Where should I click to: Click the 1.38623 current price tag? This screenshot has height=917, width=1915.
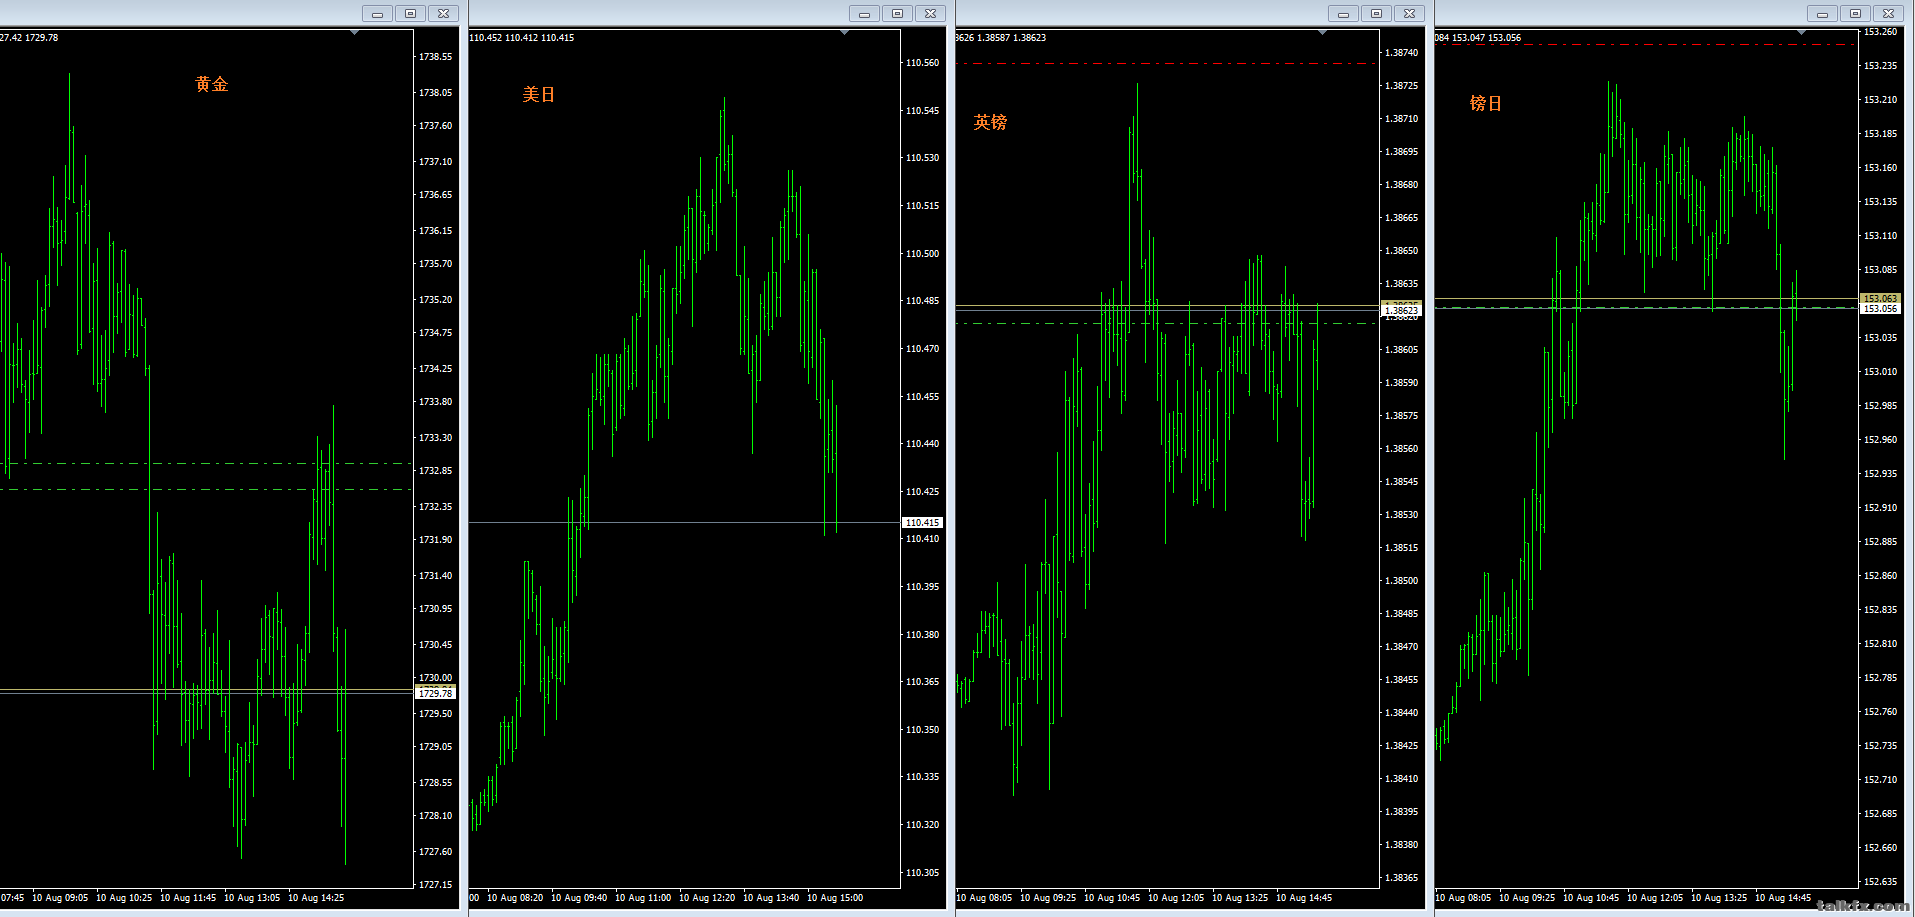point(1401,310)
